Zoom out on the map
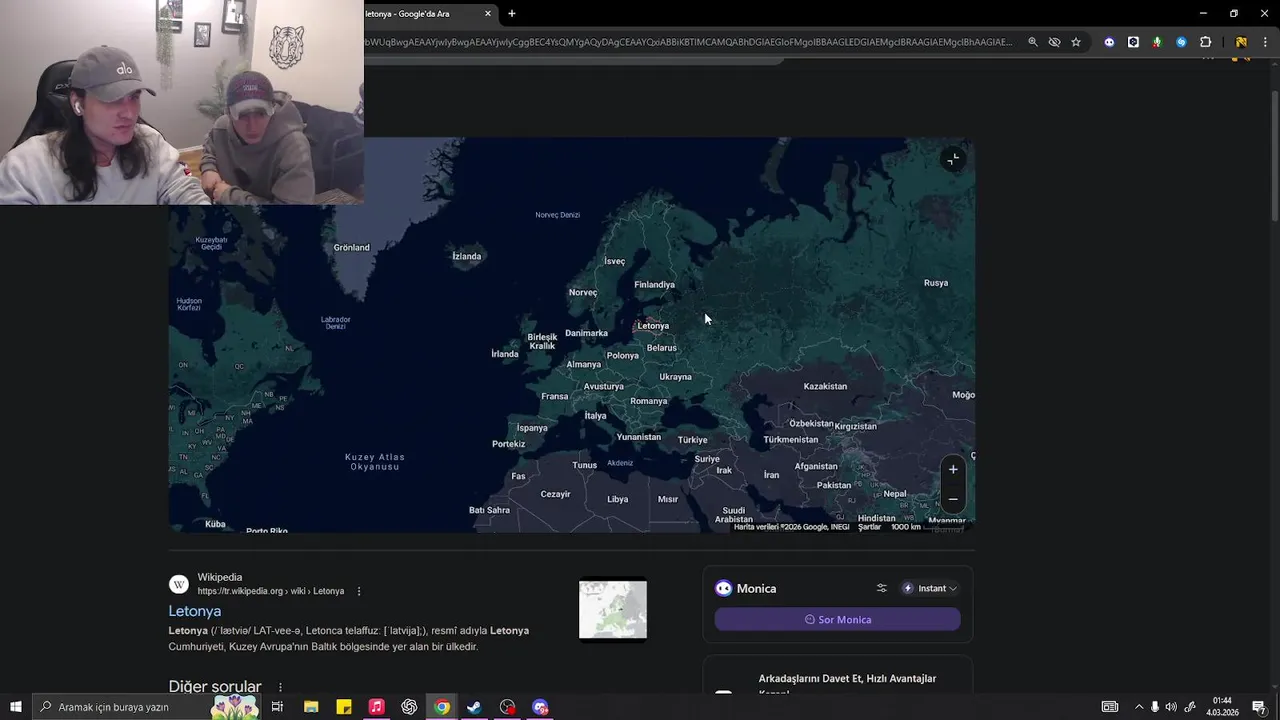1280x720 pixels. [x=953, y=498]
